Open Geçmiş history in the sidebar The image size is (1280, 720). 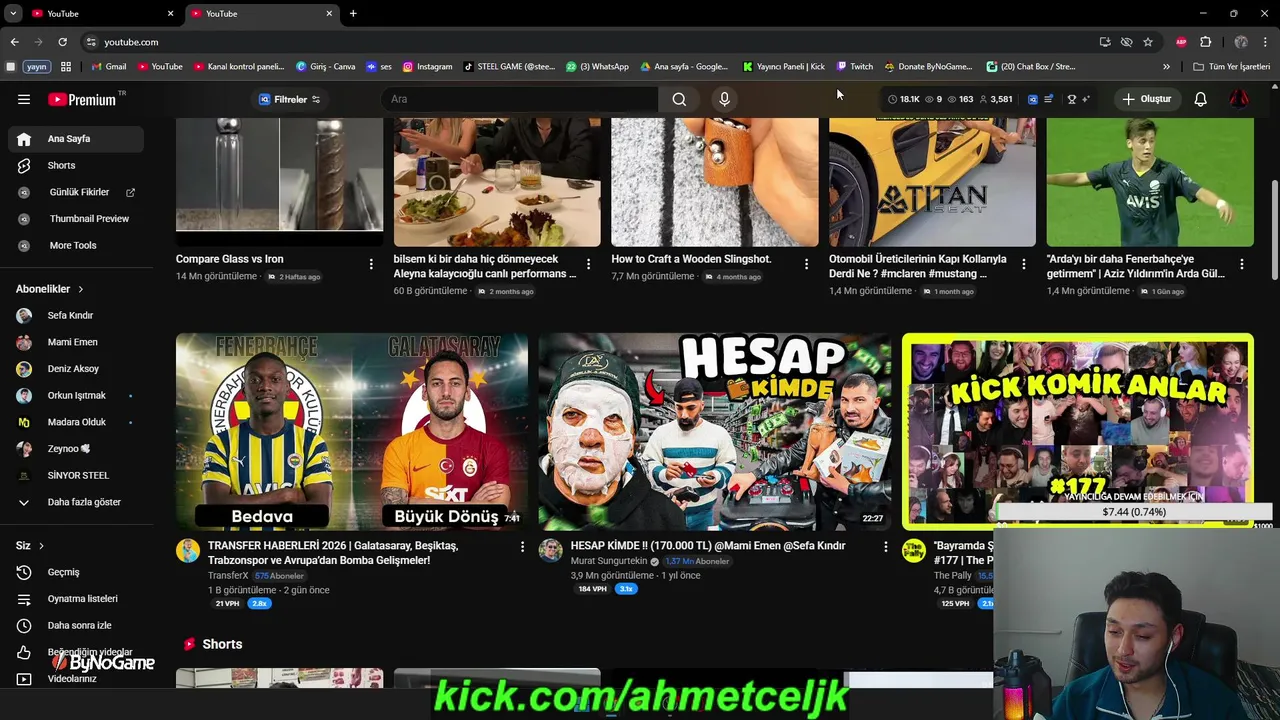point(76,572)
